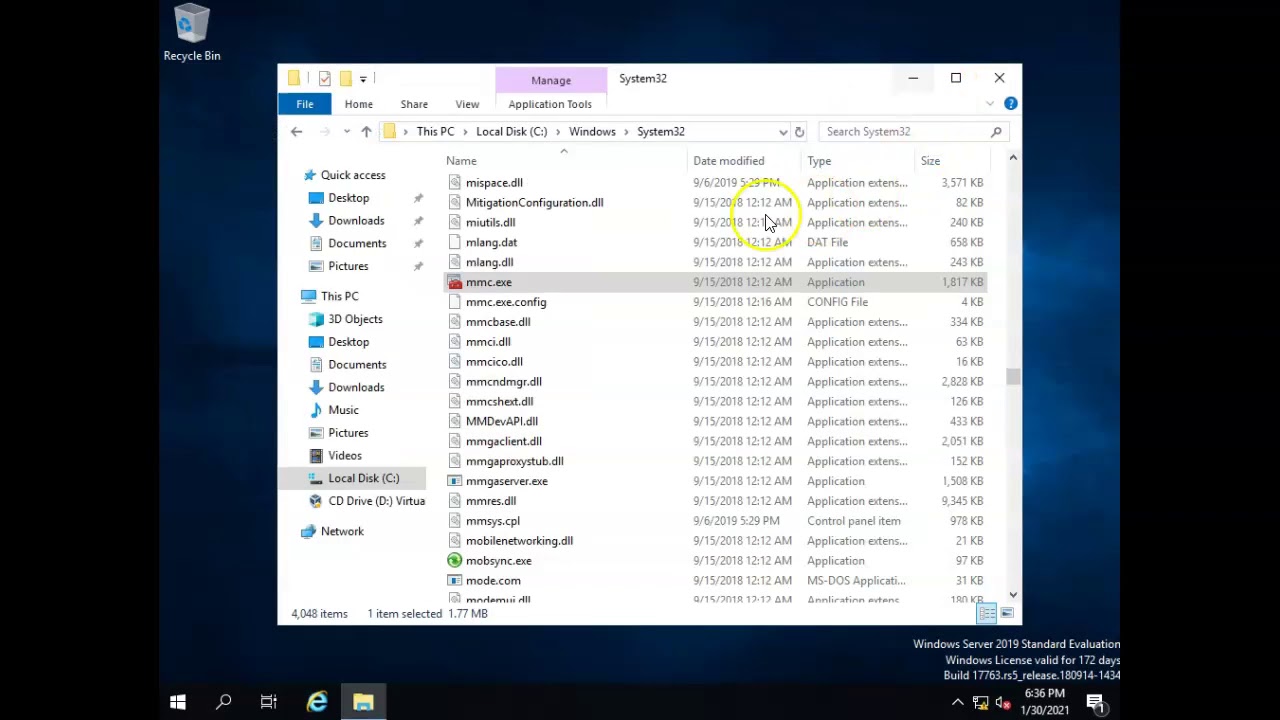Screen dimensions: 1280x720
Task: Select the Recycle Bin desktop icon
Action: (x=192, y=34)
